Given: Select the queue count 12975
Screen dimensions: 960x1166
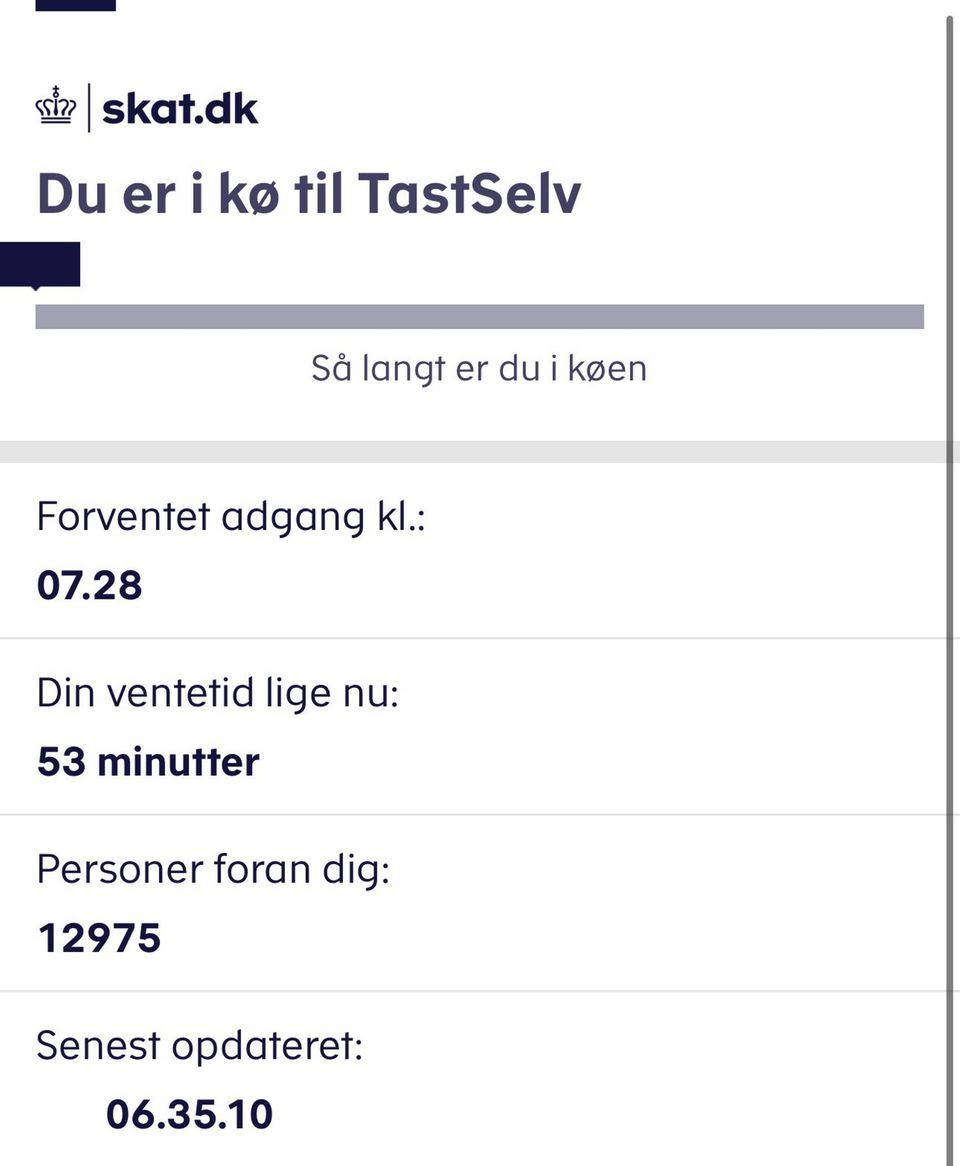Looking at the screenshot, I should click(99, 938).
